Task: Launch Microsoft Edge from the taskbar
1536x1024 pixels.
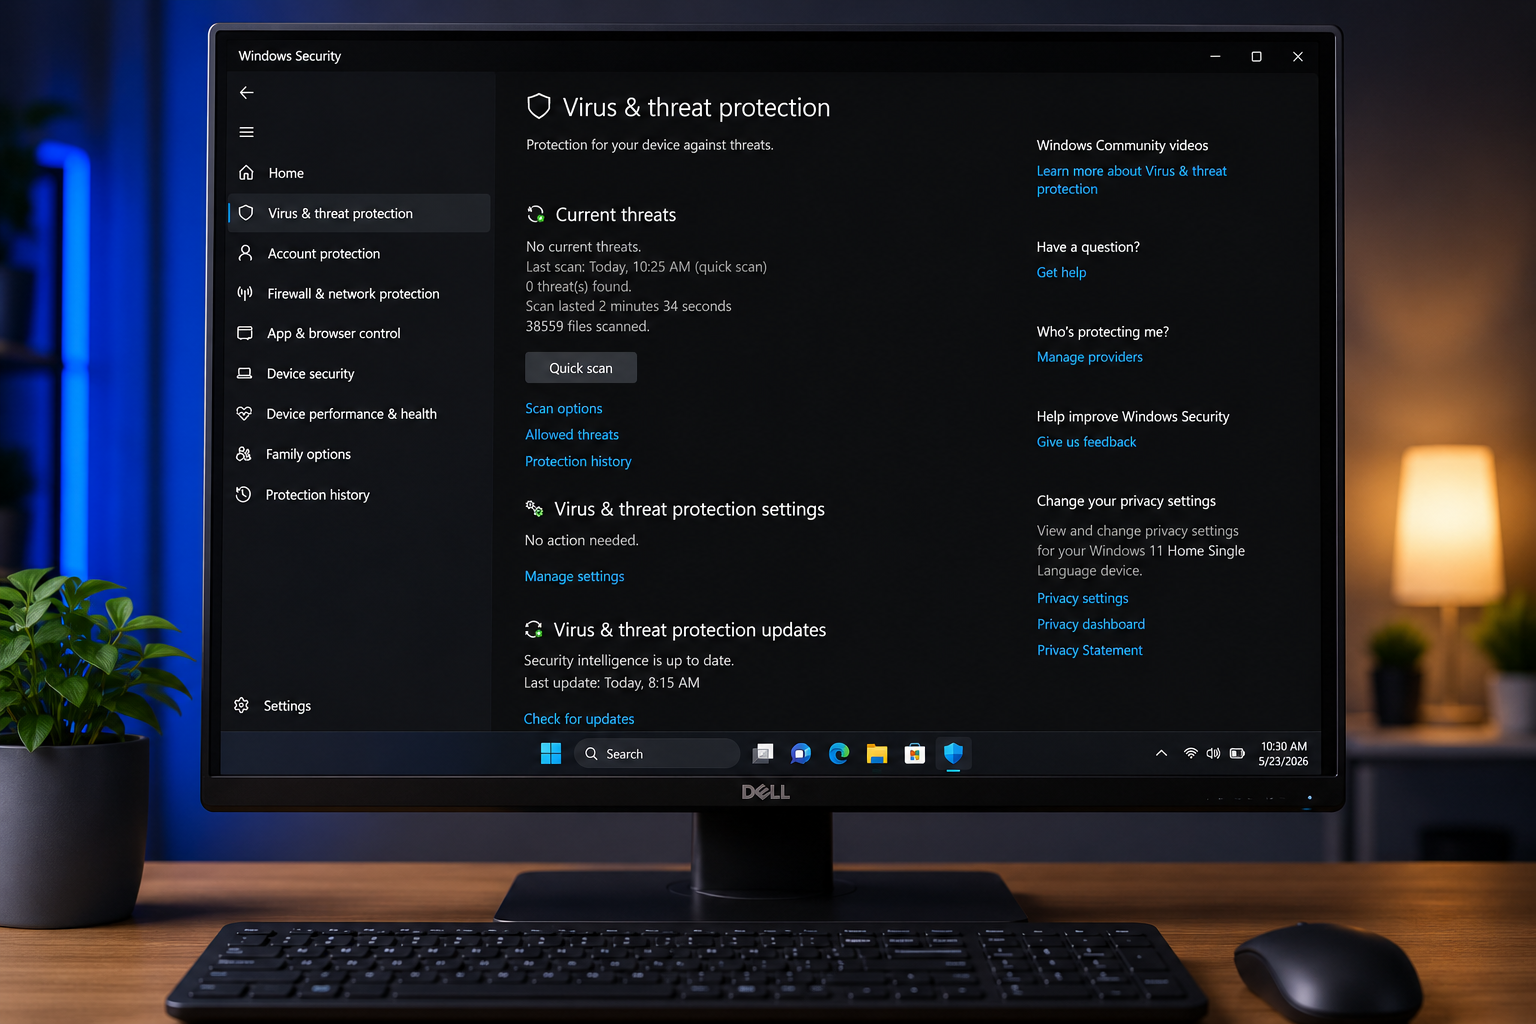Action: [x=839, y=754]
